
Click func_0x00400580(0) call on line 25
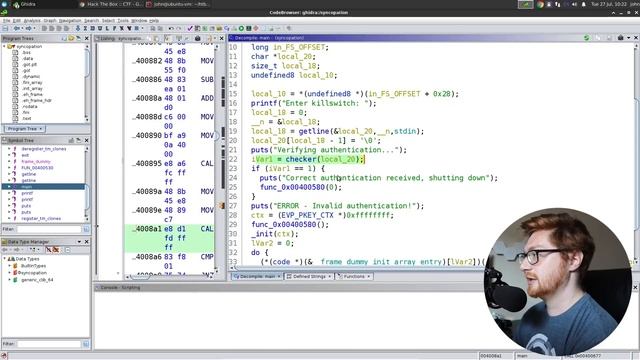click(x=300, y=187)
